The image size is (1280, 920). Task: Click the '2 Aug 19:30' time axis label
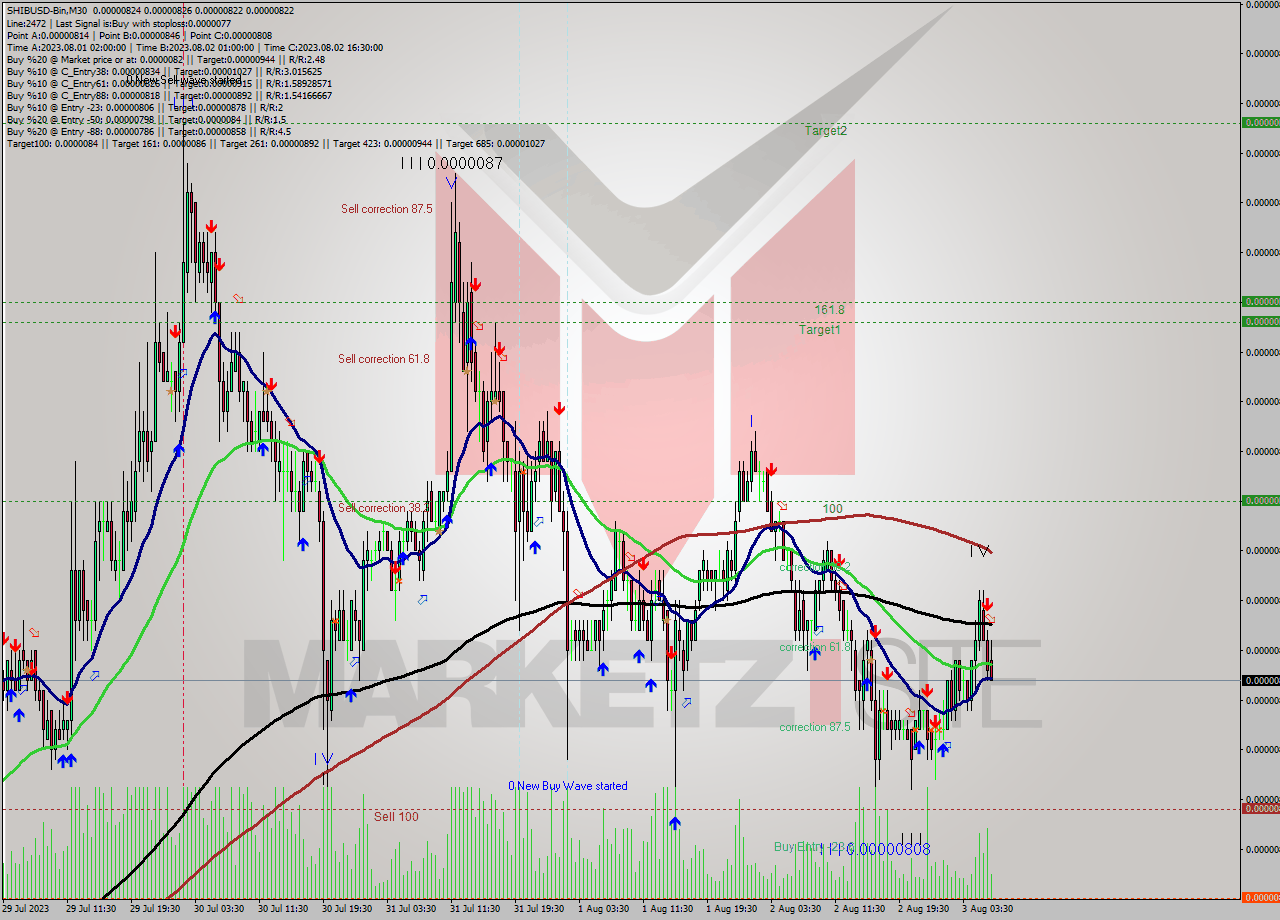pyautogui.click(x=923, y=909)
